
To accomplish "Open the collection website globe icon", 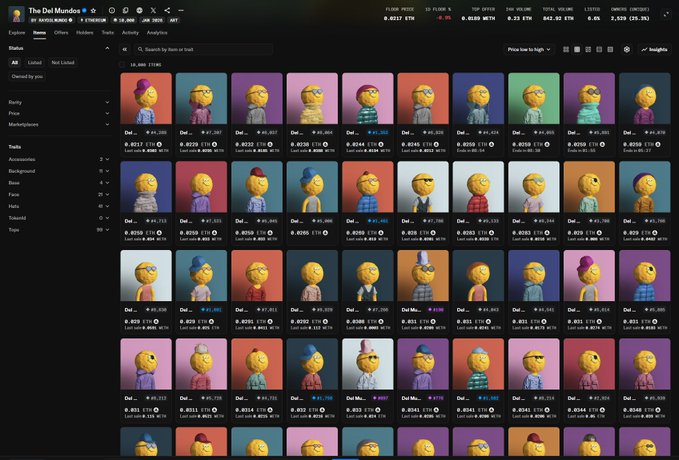I will point(139,10).
